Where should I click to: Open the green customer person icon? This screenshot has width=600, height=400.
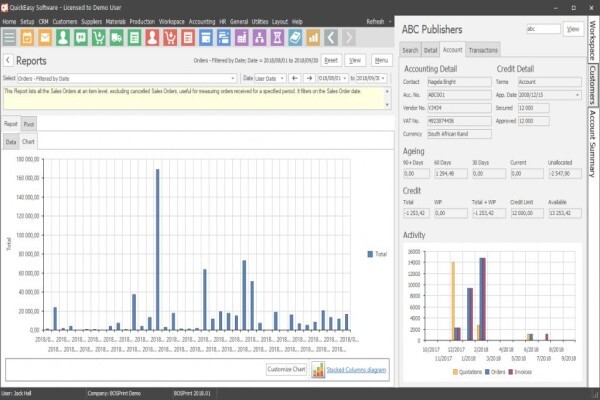pos(63,38)
